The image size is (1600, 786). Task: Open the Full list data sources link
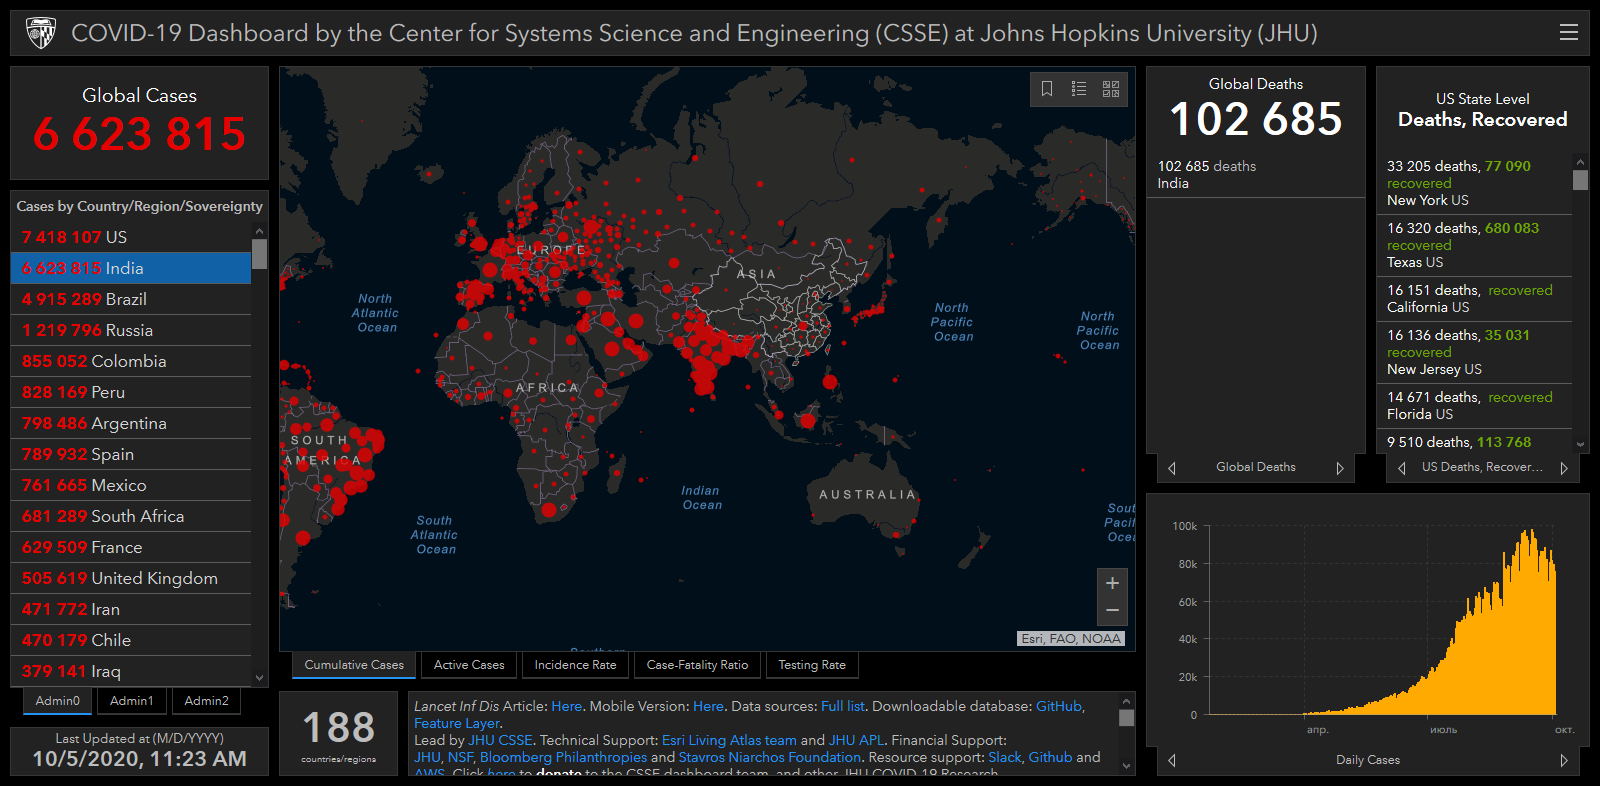843,706
